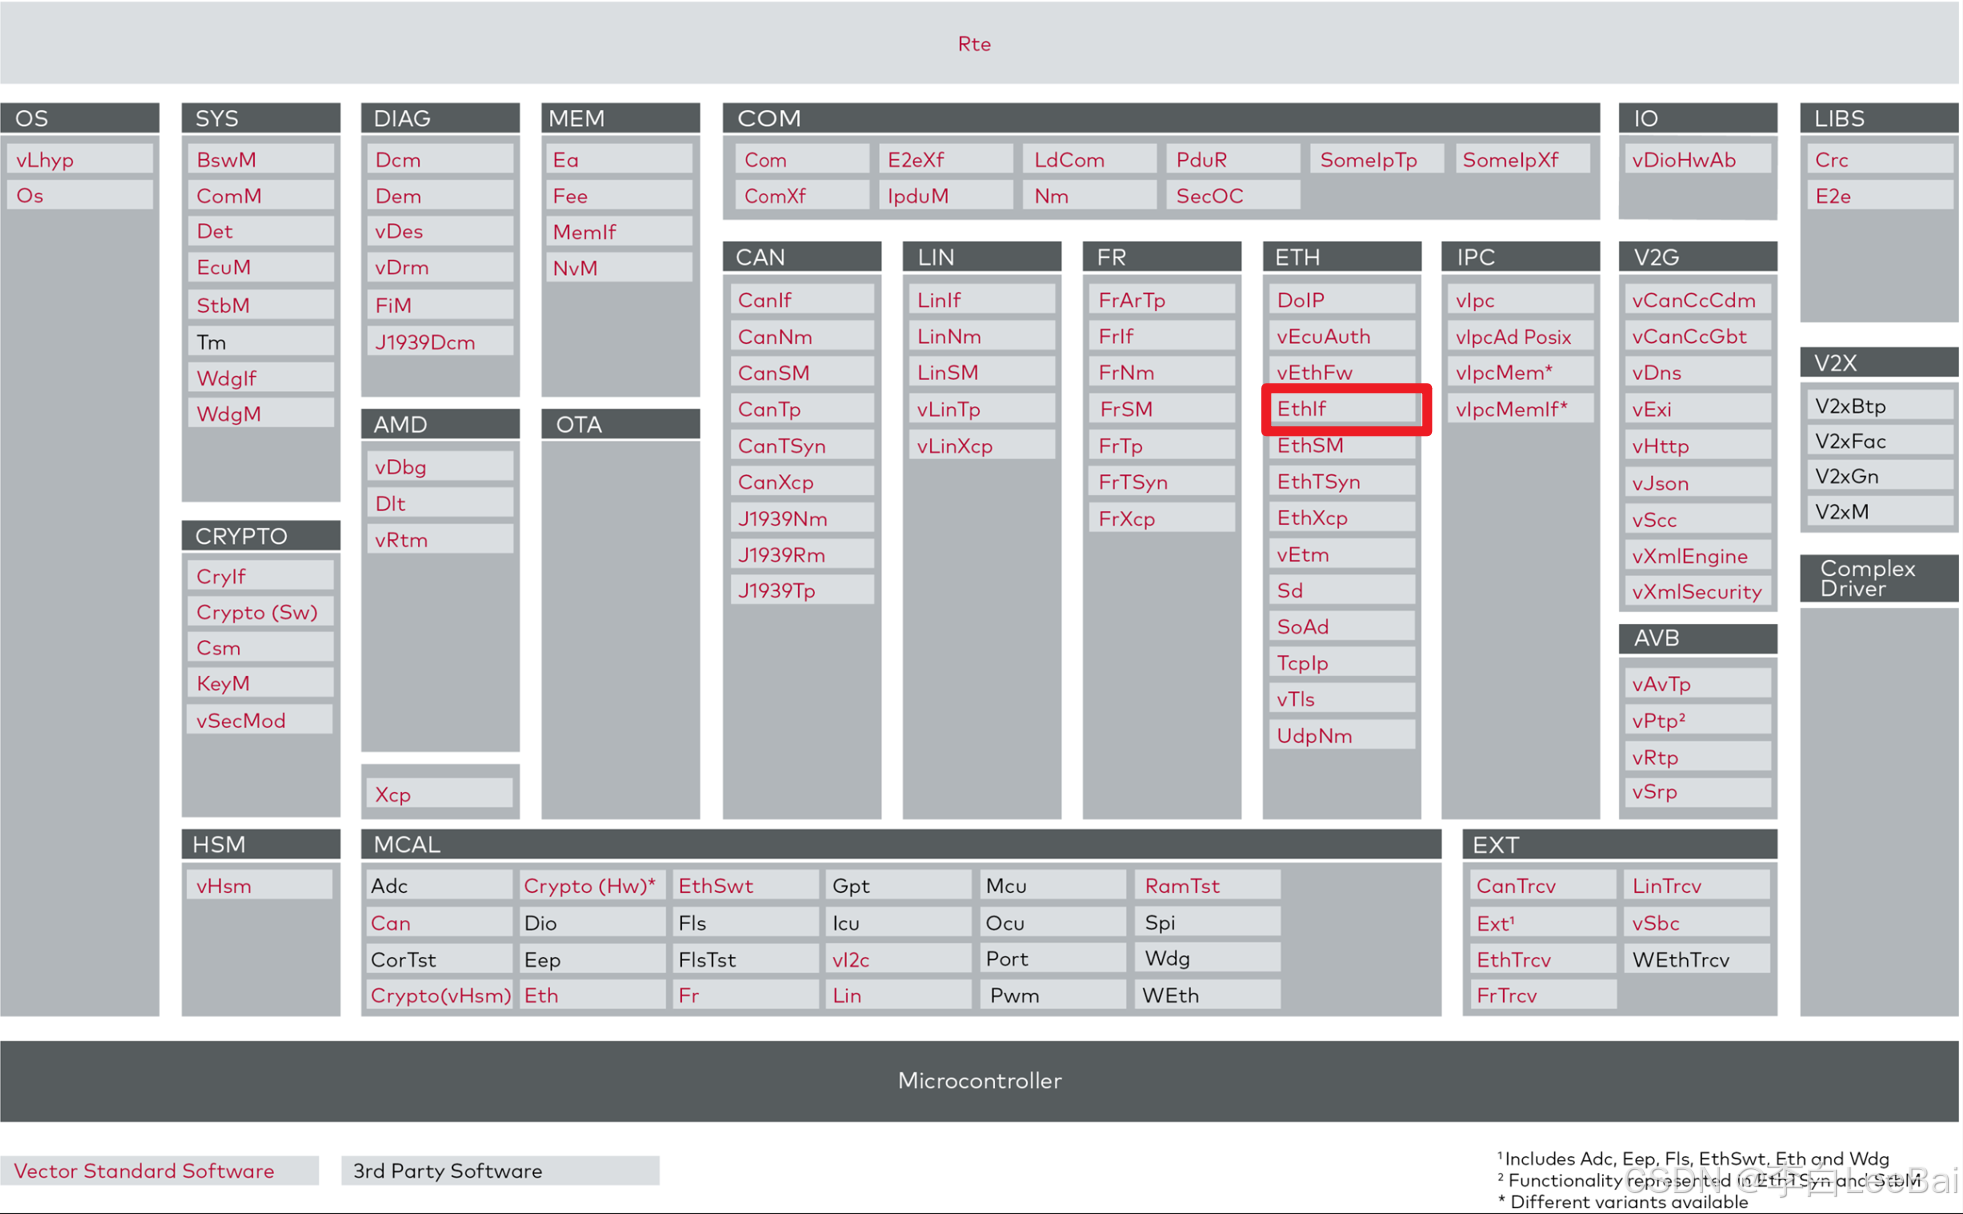Click the BswM module in SYS

coord(260,159)
